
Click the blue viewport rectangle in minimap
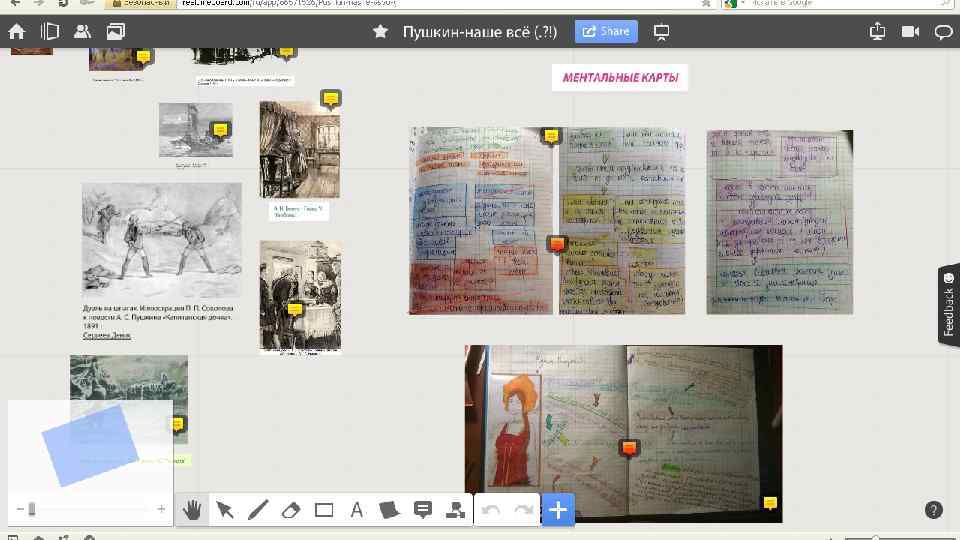click(x=90, y=445)
